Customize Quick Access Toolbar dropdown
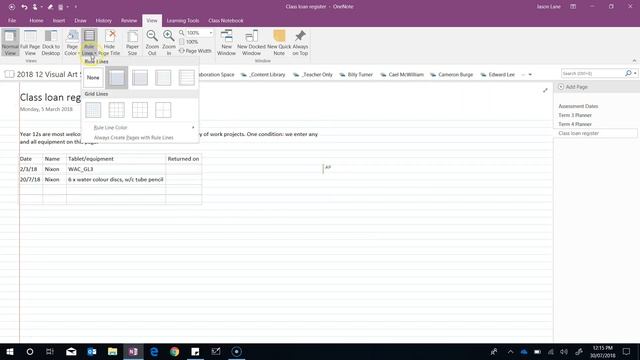Screen dimensions: 640x360 76,7
